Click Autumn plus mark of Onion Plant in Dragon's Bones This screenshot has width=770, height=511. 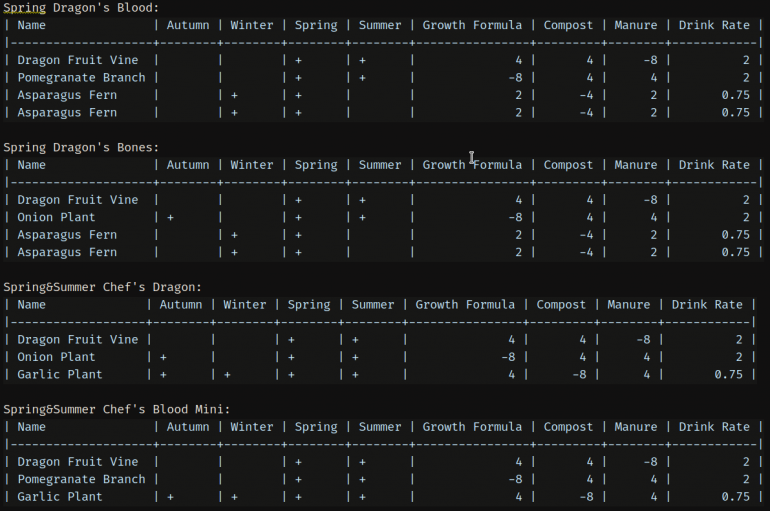[170, 217]
